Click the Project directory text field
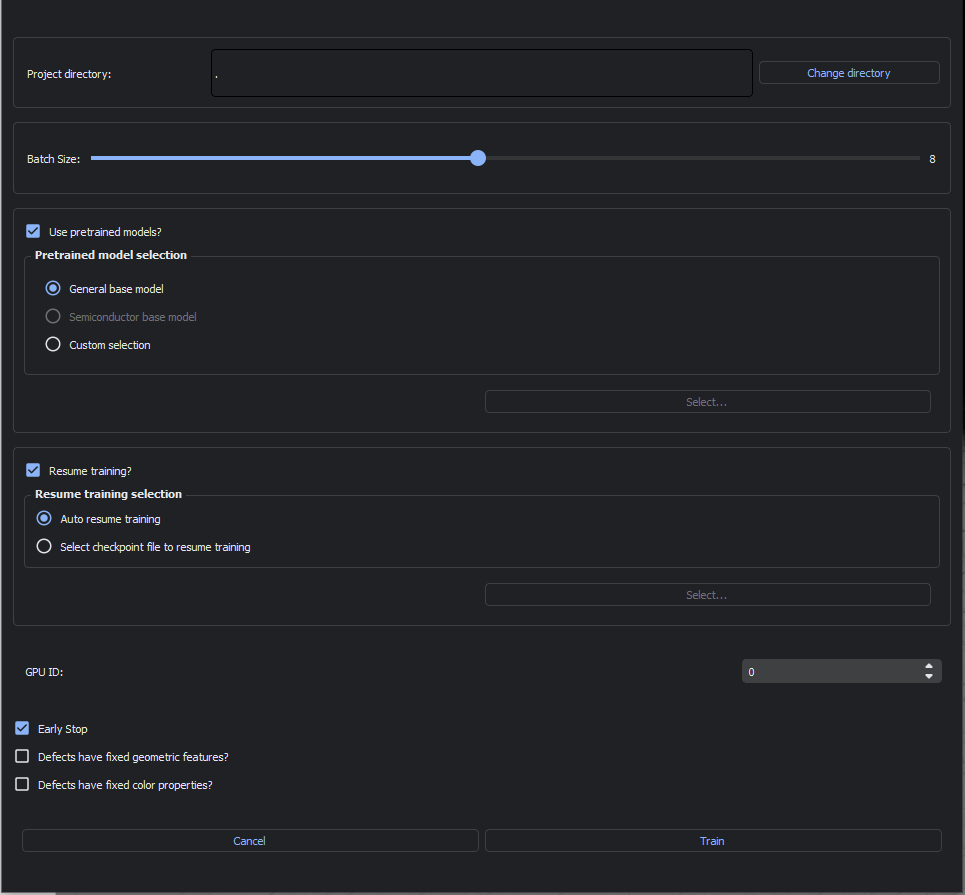 coord(481,73)
